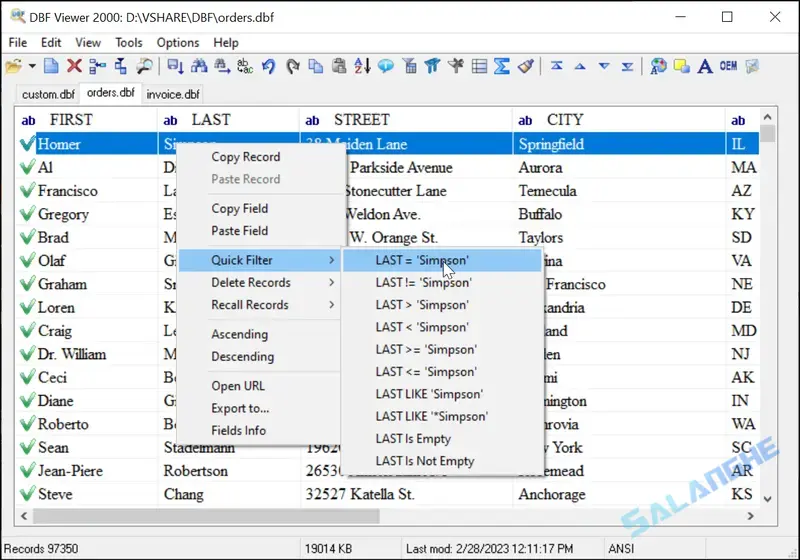
Task: Jump to last record arrow icon
Action: coord(628,66)
